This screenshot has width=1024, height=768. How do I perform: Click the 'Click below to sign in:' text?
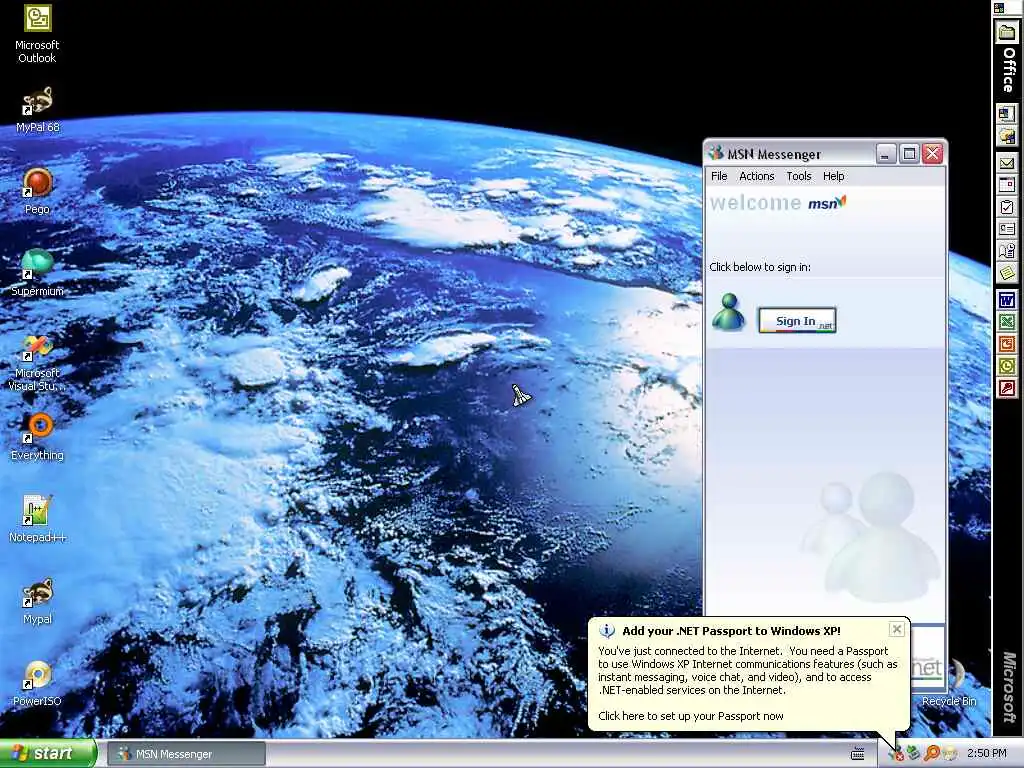[x=760, y=267]
